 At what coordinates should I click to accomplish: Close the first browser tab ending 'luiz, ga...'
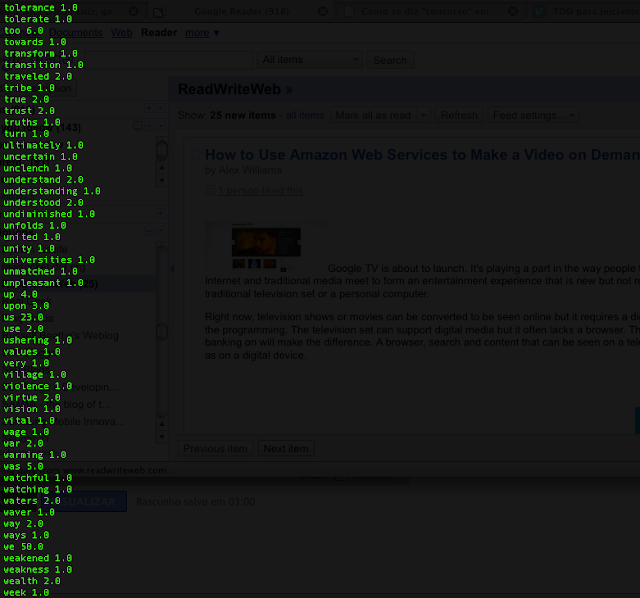click(133, 11)
